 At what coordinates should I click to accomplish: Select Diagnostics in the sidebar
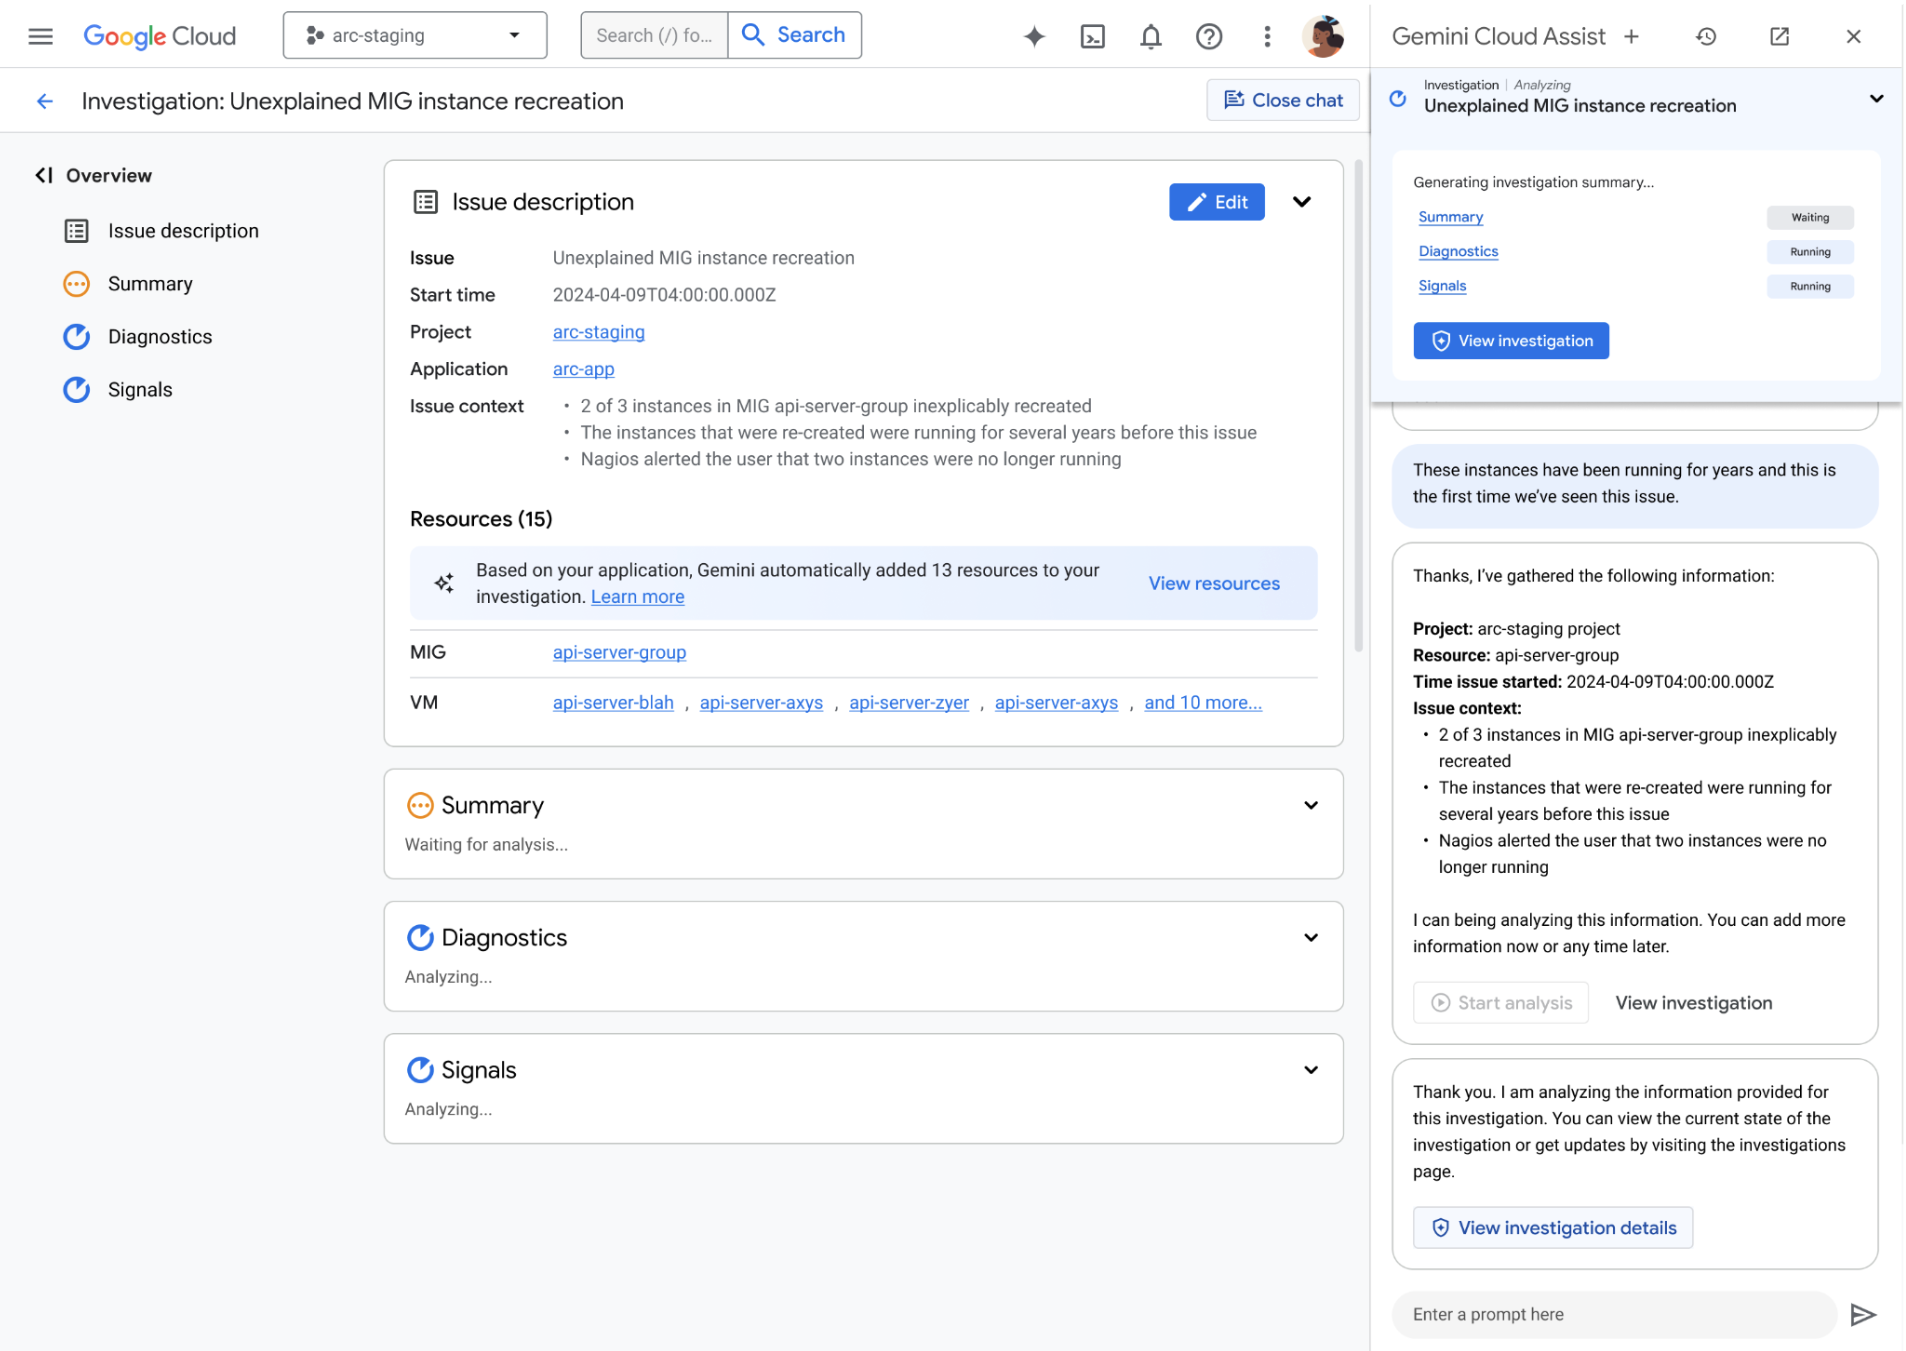[x=159, y=336]
